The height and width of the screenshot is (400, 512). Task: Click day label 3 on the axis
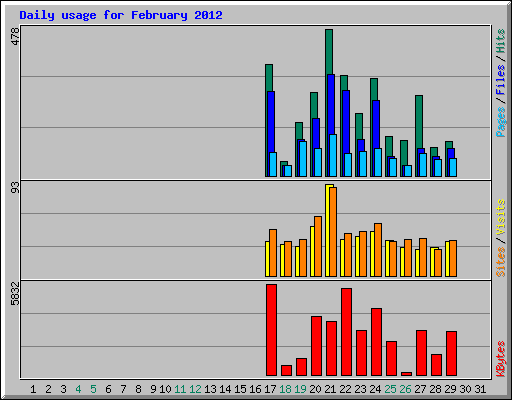click(63, 389)
